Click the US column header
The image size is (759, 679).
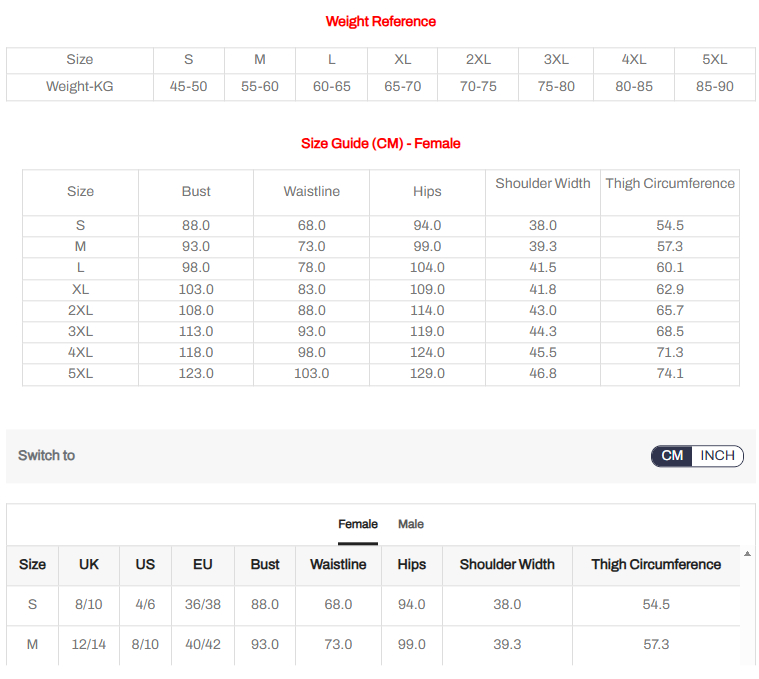pos(145,565)
